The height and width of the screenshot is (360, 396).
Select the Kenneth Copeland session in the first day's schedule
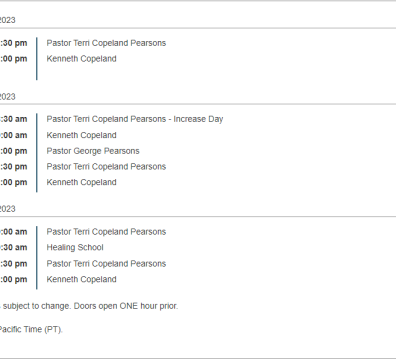pos(81,58)
